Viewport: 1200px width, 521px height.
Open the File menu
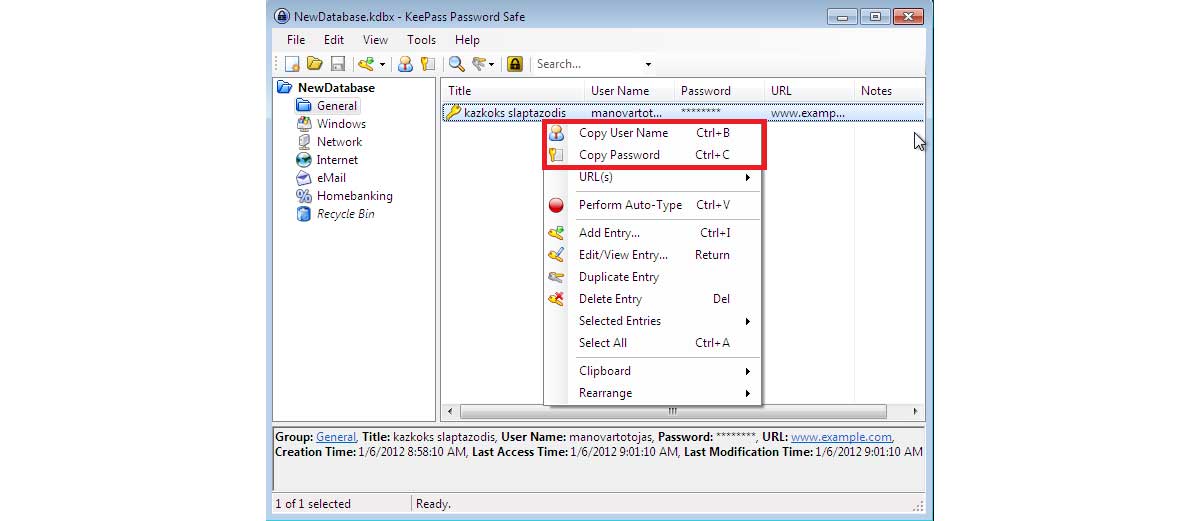[296, 40]
